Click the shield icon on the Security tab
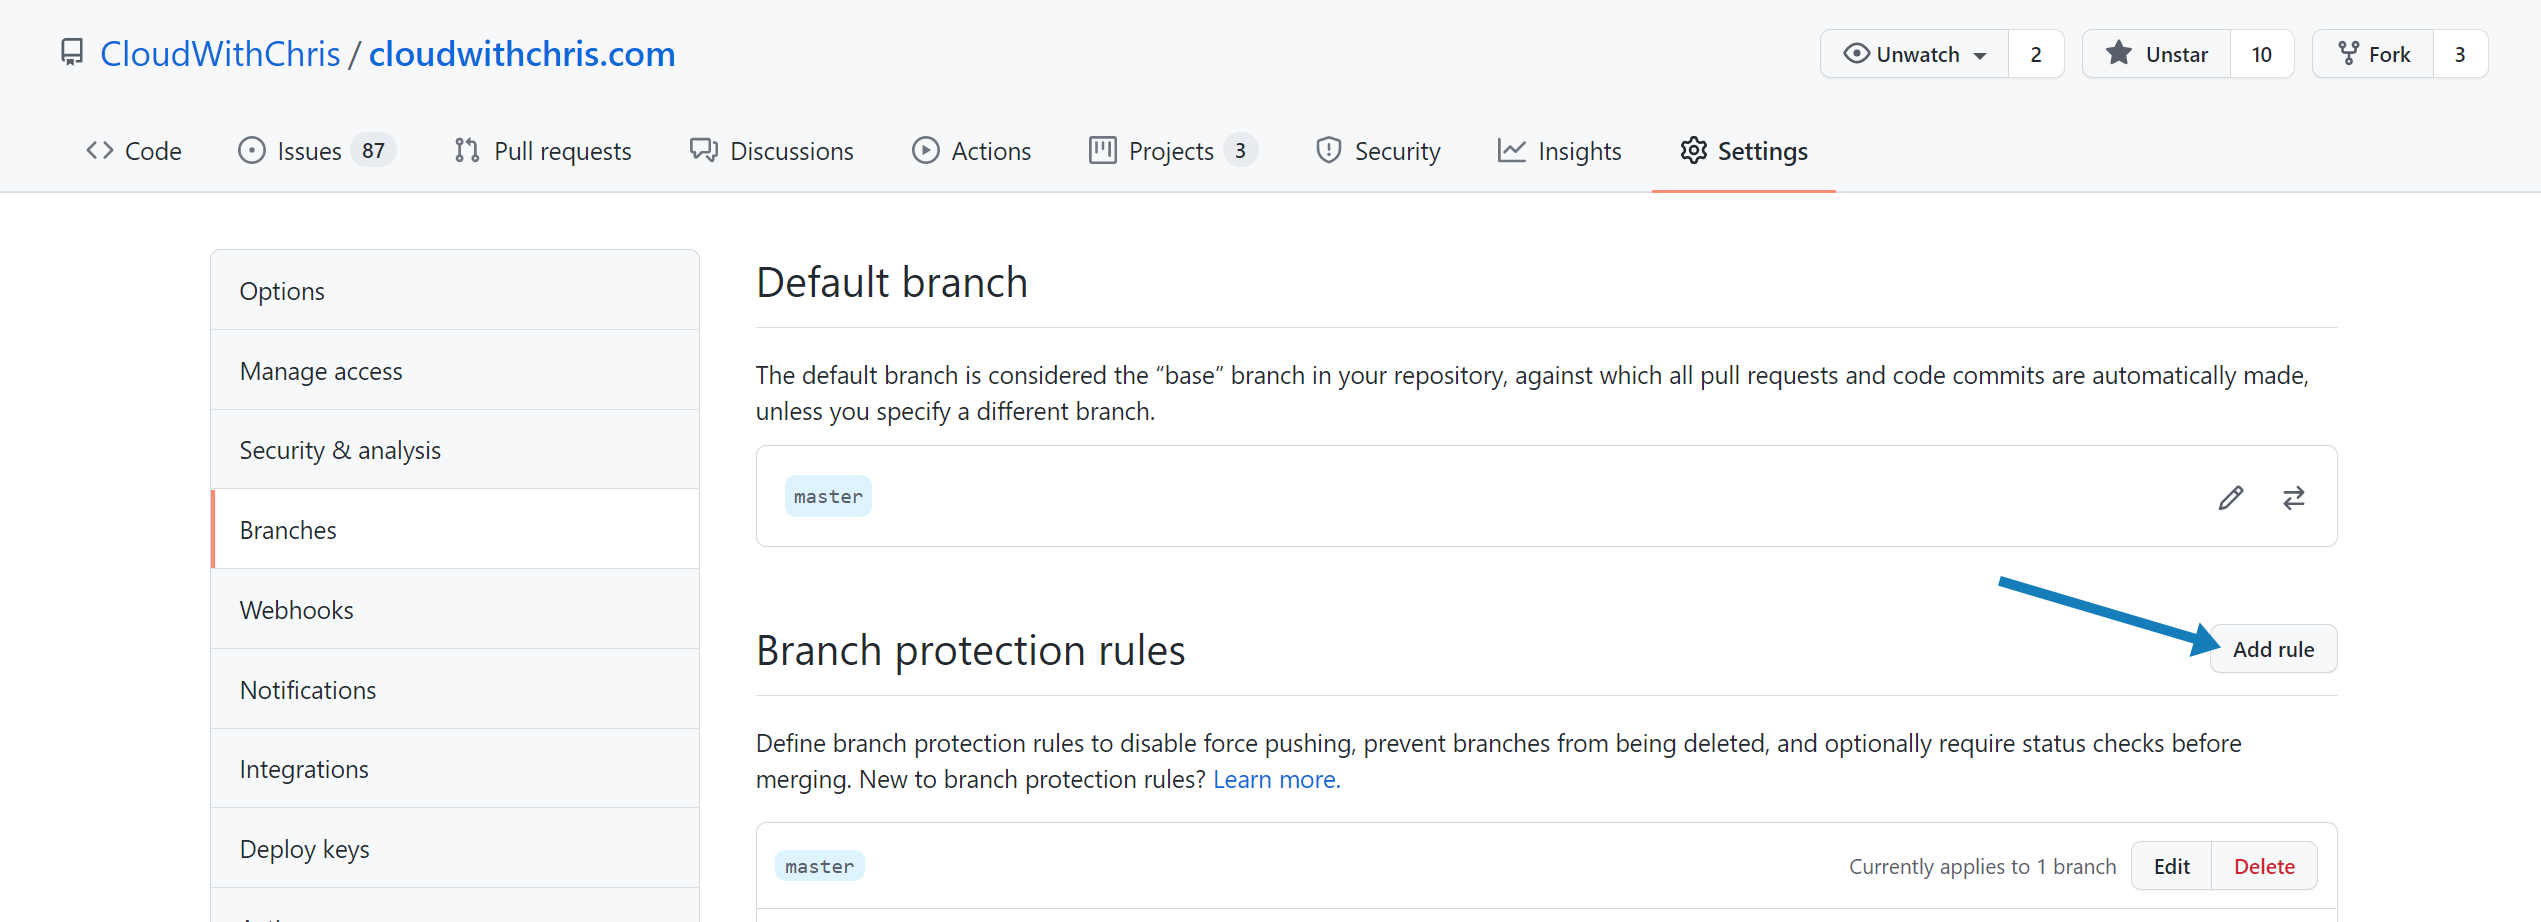2541x922 pixels. pos(1327,150)
